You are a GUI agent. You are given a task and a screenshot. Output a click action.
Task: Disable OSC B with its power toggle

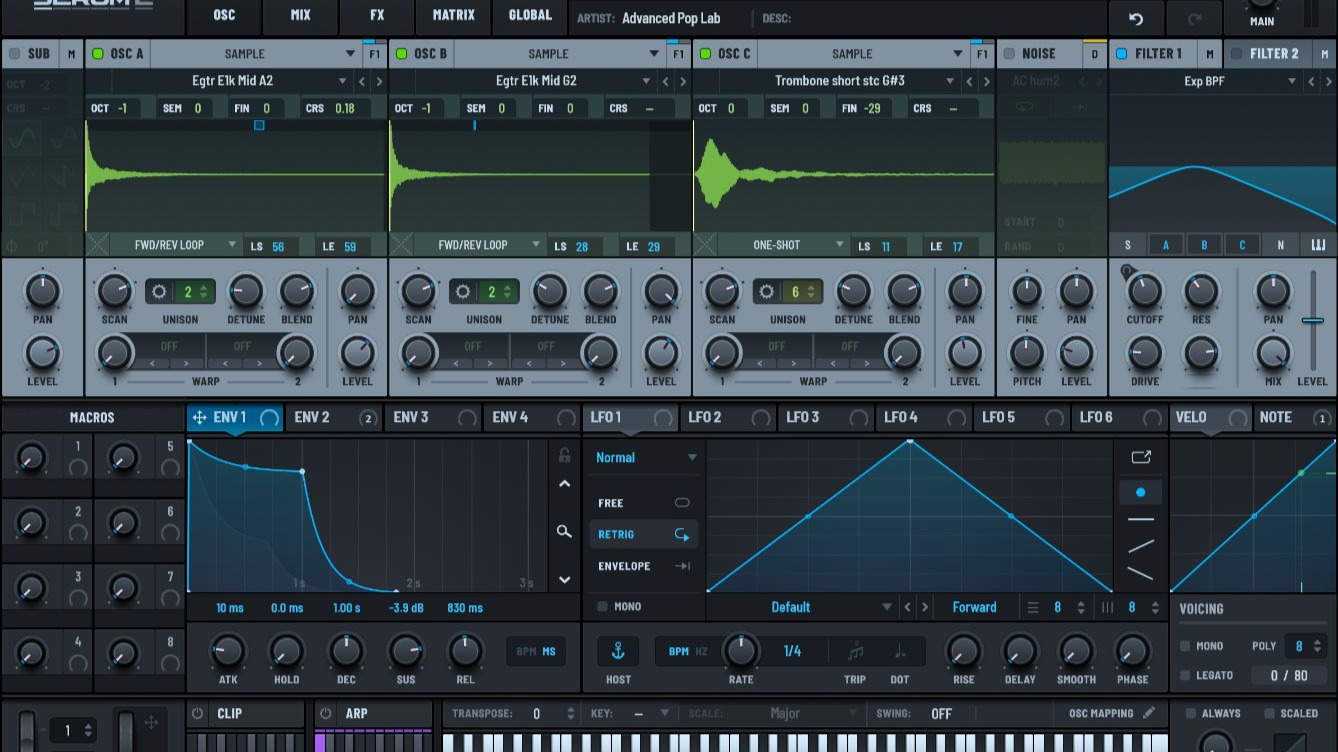[x=402, y=54]
